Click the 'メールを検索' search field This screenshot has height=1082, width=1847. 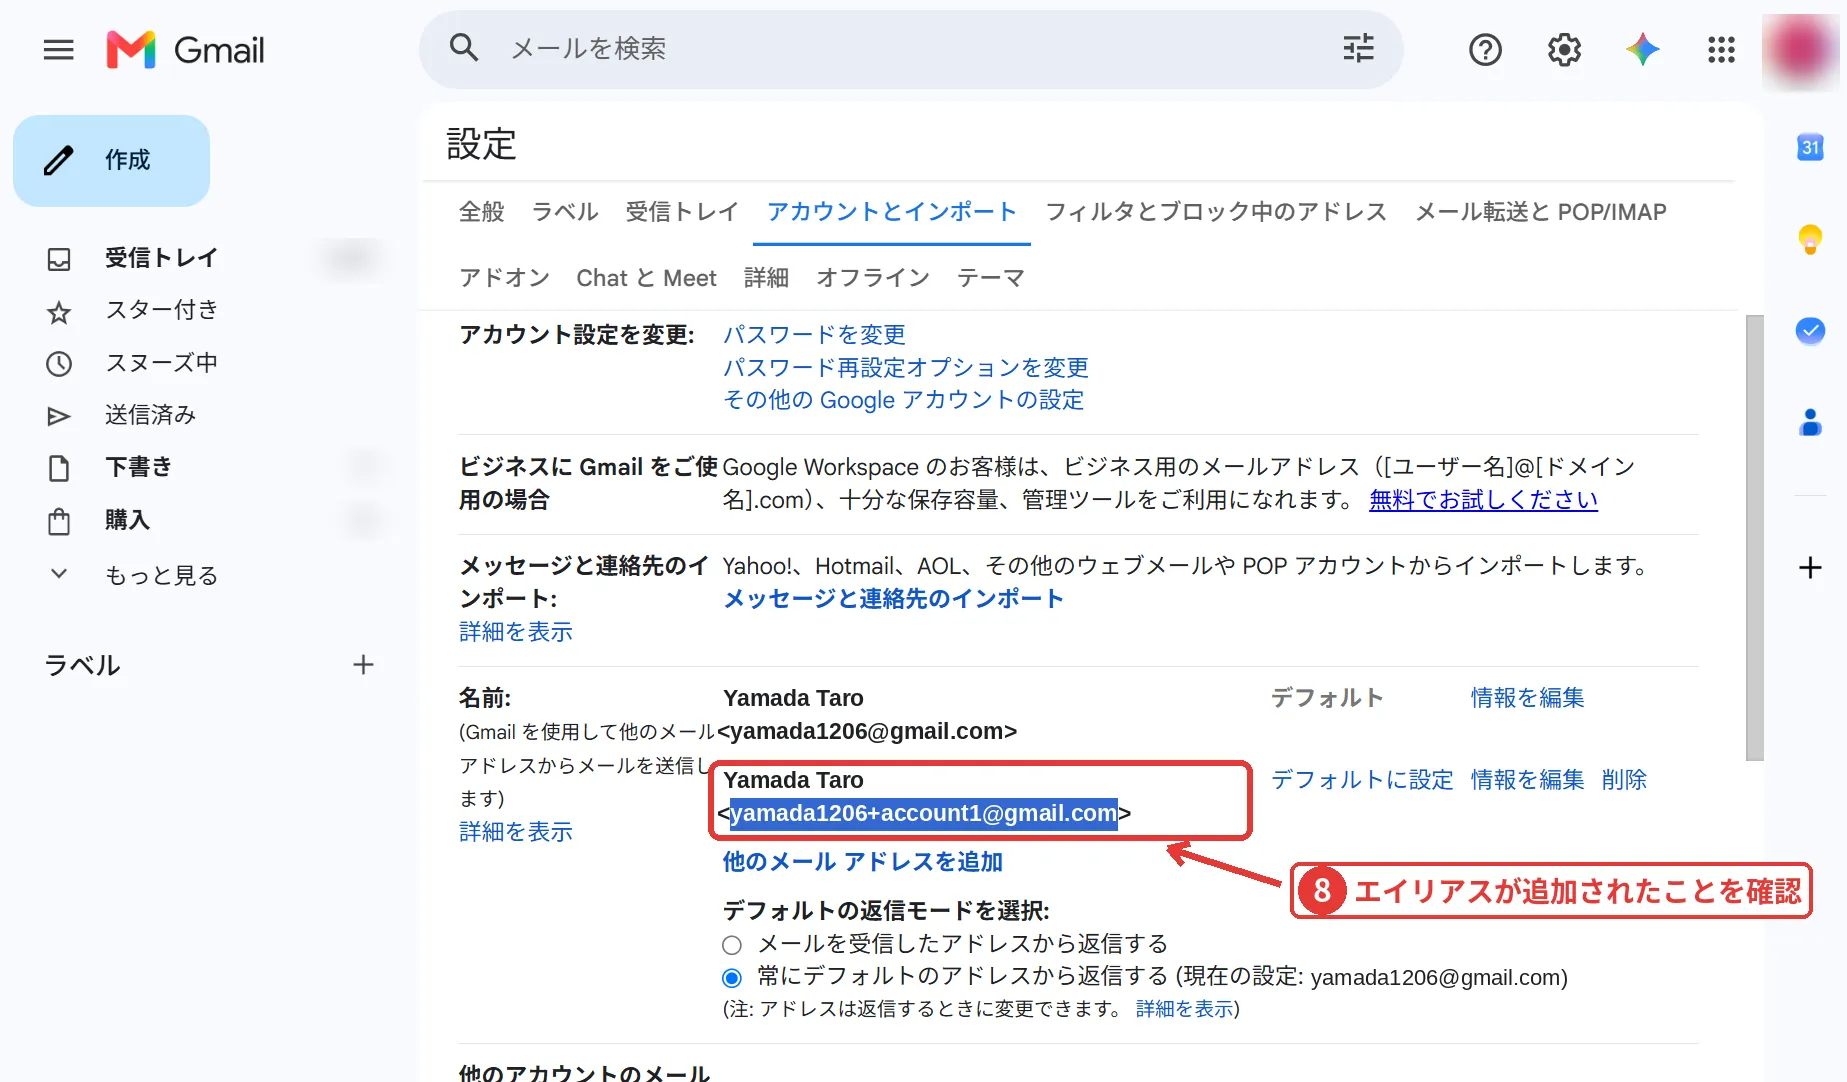(x=910, y=48)
